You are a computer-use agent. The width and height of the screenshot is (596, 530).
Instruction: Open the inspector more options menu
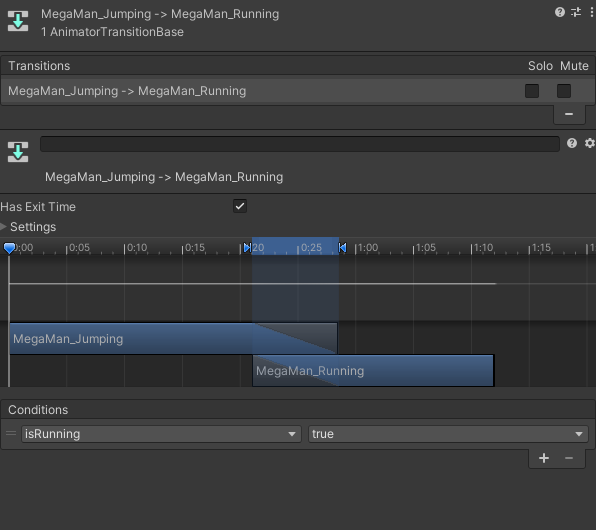click(591, 13)
